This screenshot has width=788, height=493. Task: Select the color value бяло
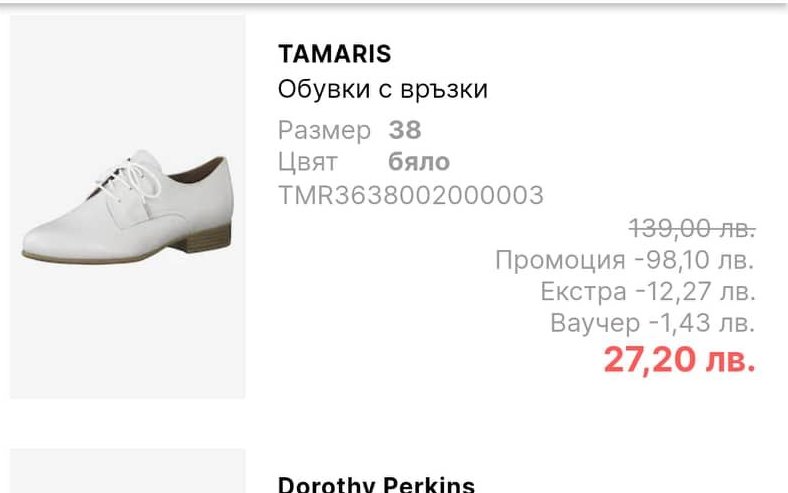(419, 162)
